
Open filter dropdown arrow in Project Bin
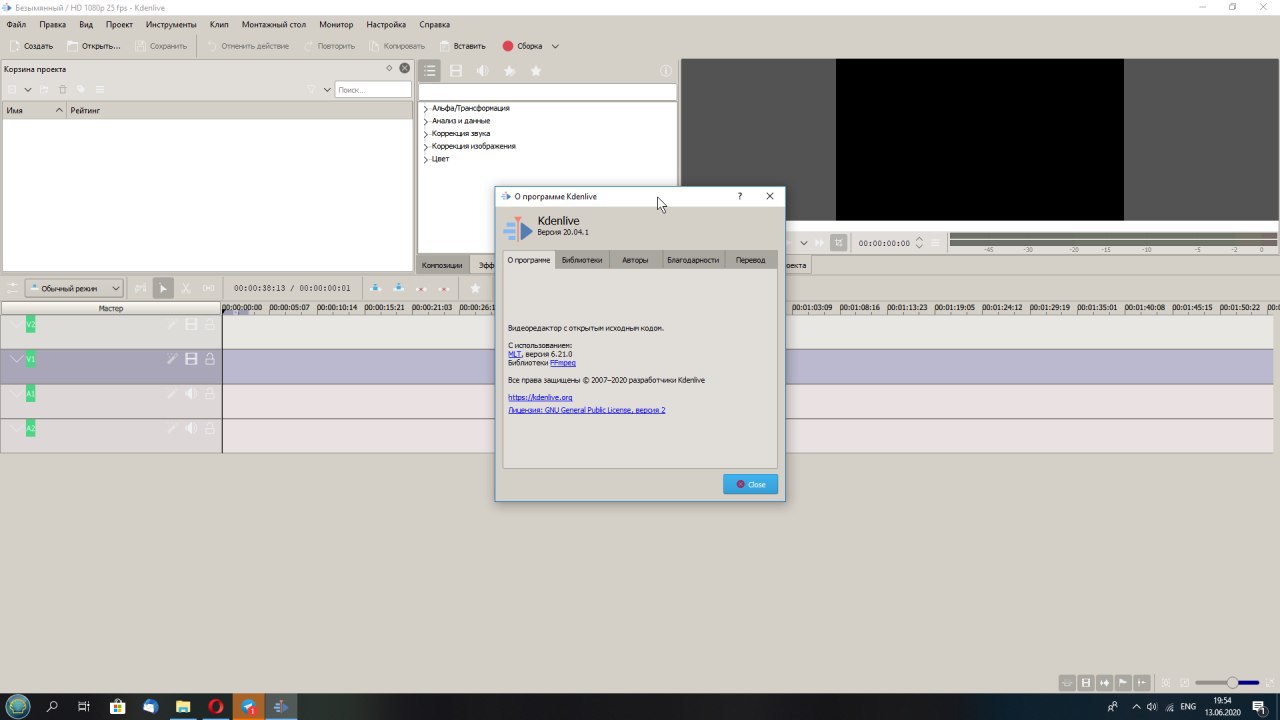pyautogui.click(x=326, y=89)
